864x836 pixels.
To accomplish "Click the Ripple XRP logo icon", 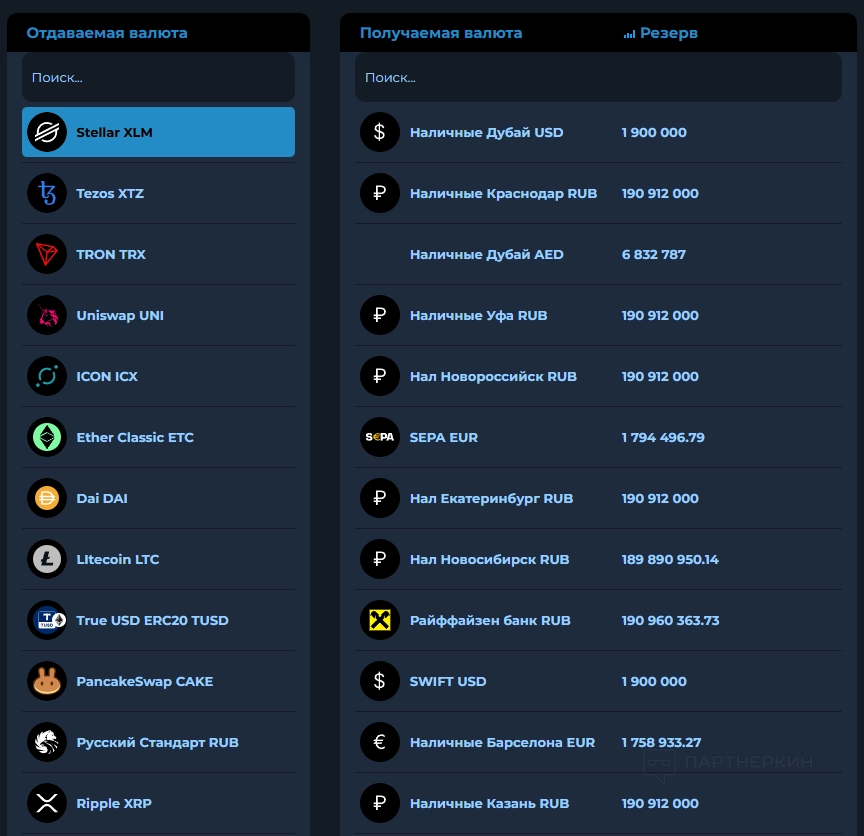I will click(x=47, y=803).
